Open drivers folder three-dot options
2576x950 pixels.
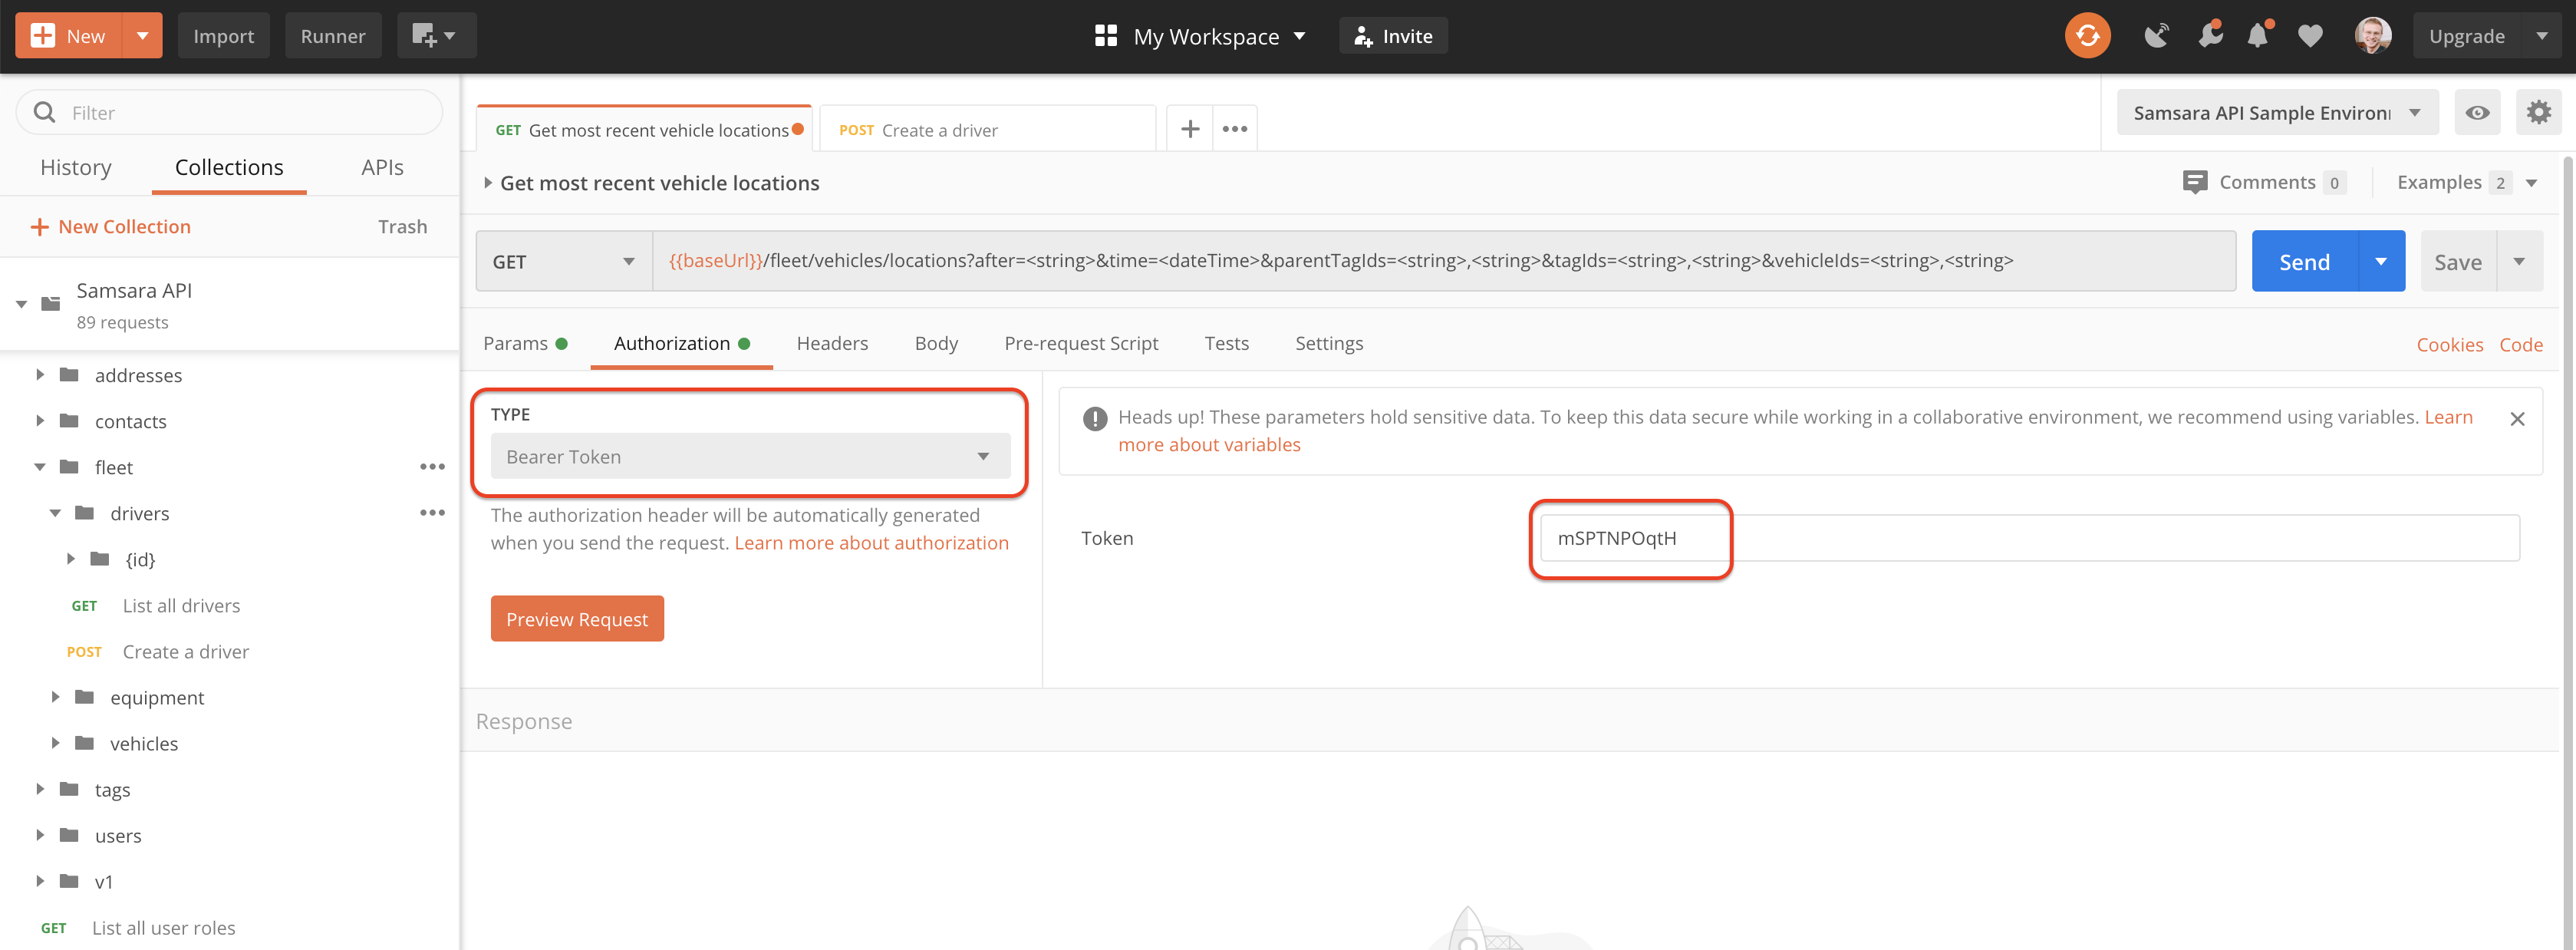(x=432, y=513)
